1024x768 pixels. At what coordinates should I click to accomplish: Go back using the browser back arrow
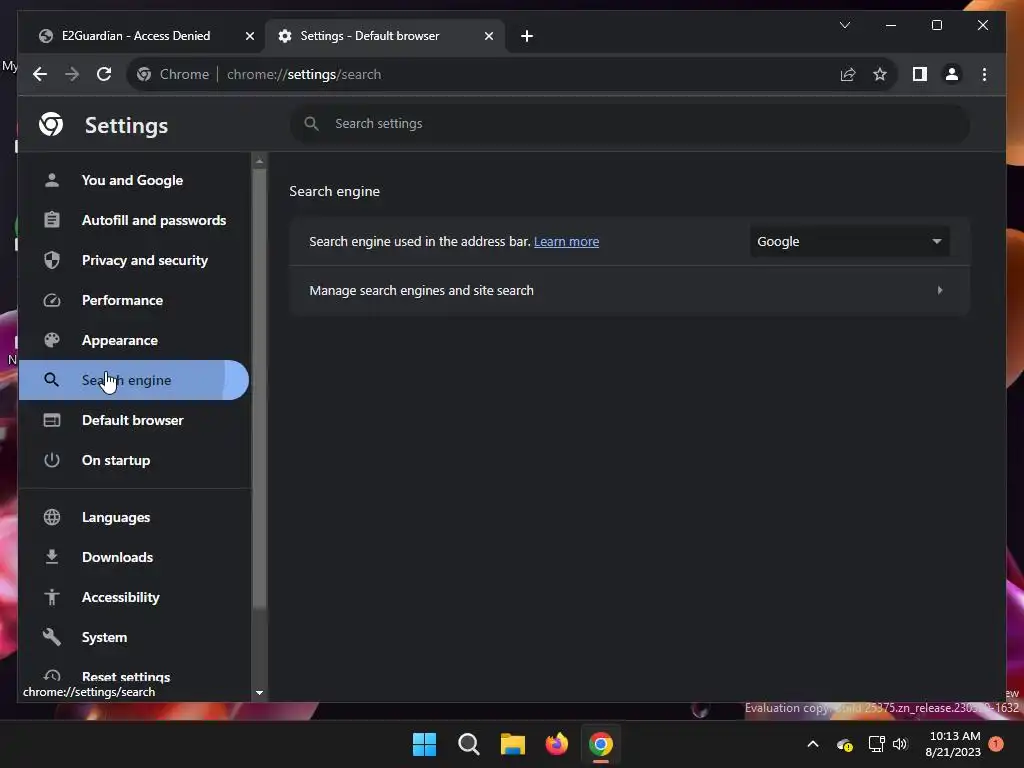[x=40, y=74]
